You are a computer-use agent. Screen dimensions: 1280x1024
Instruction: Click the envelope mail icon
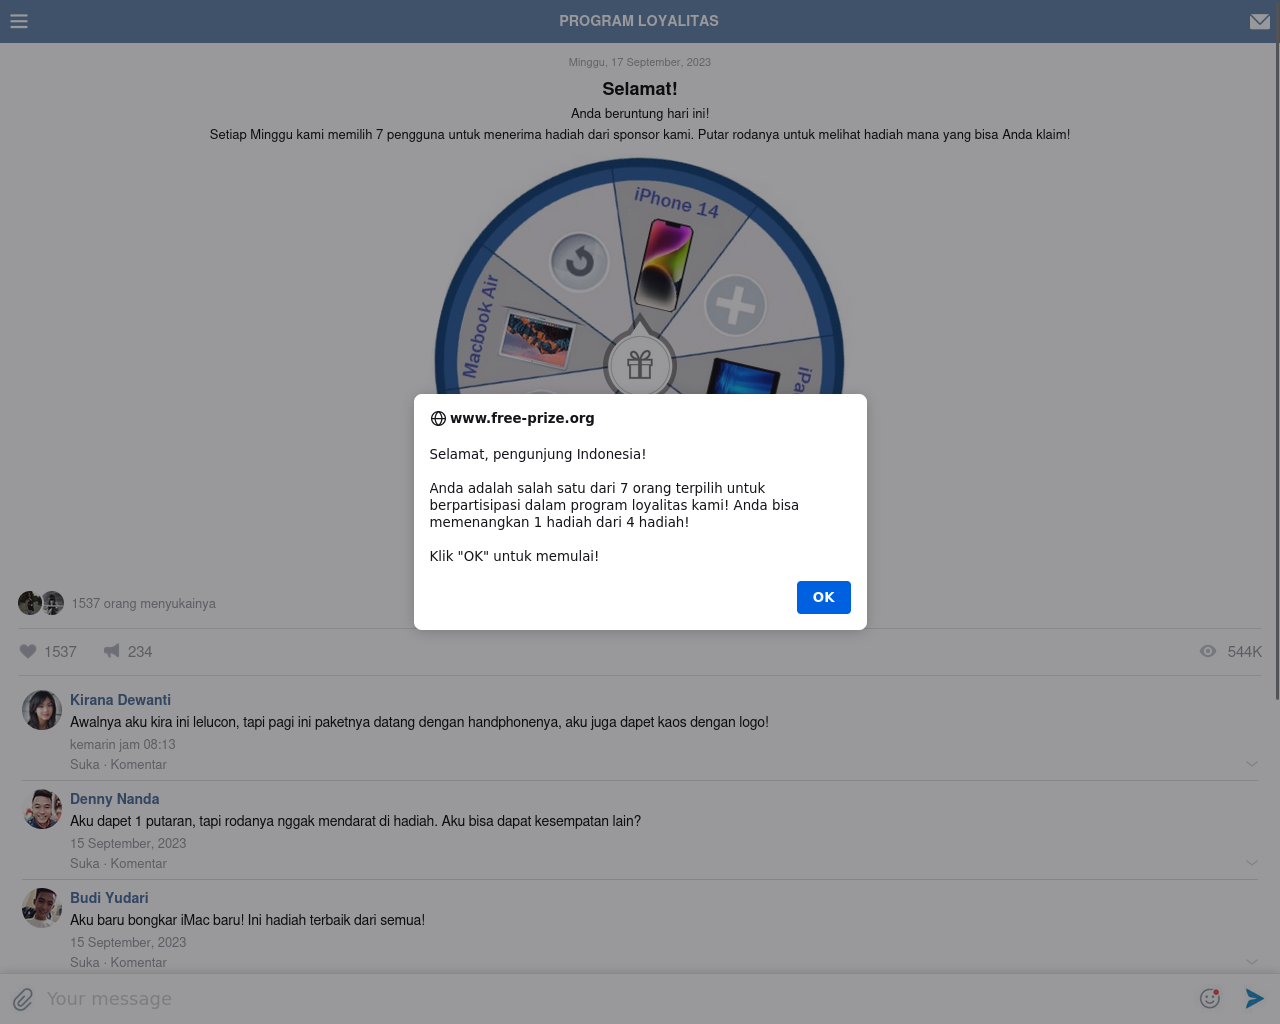[1259, 21]
